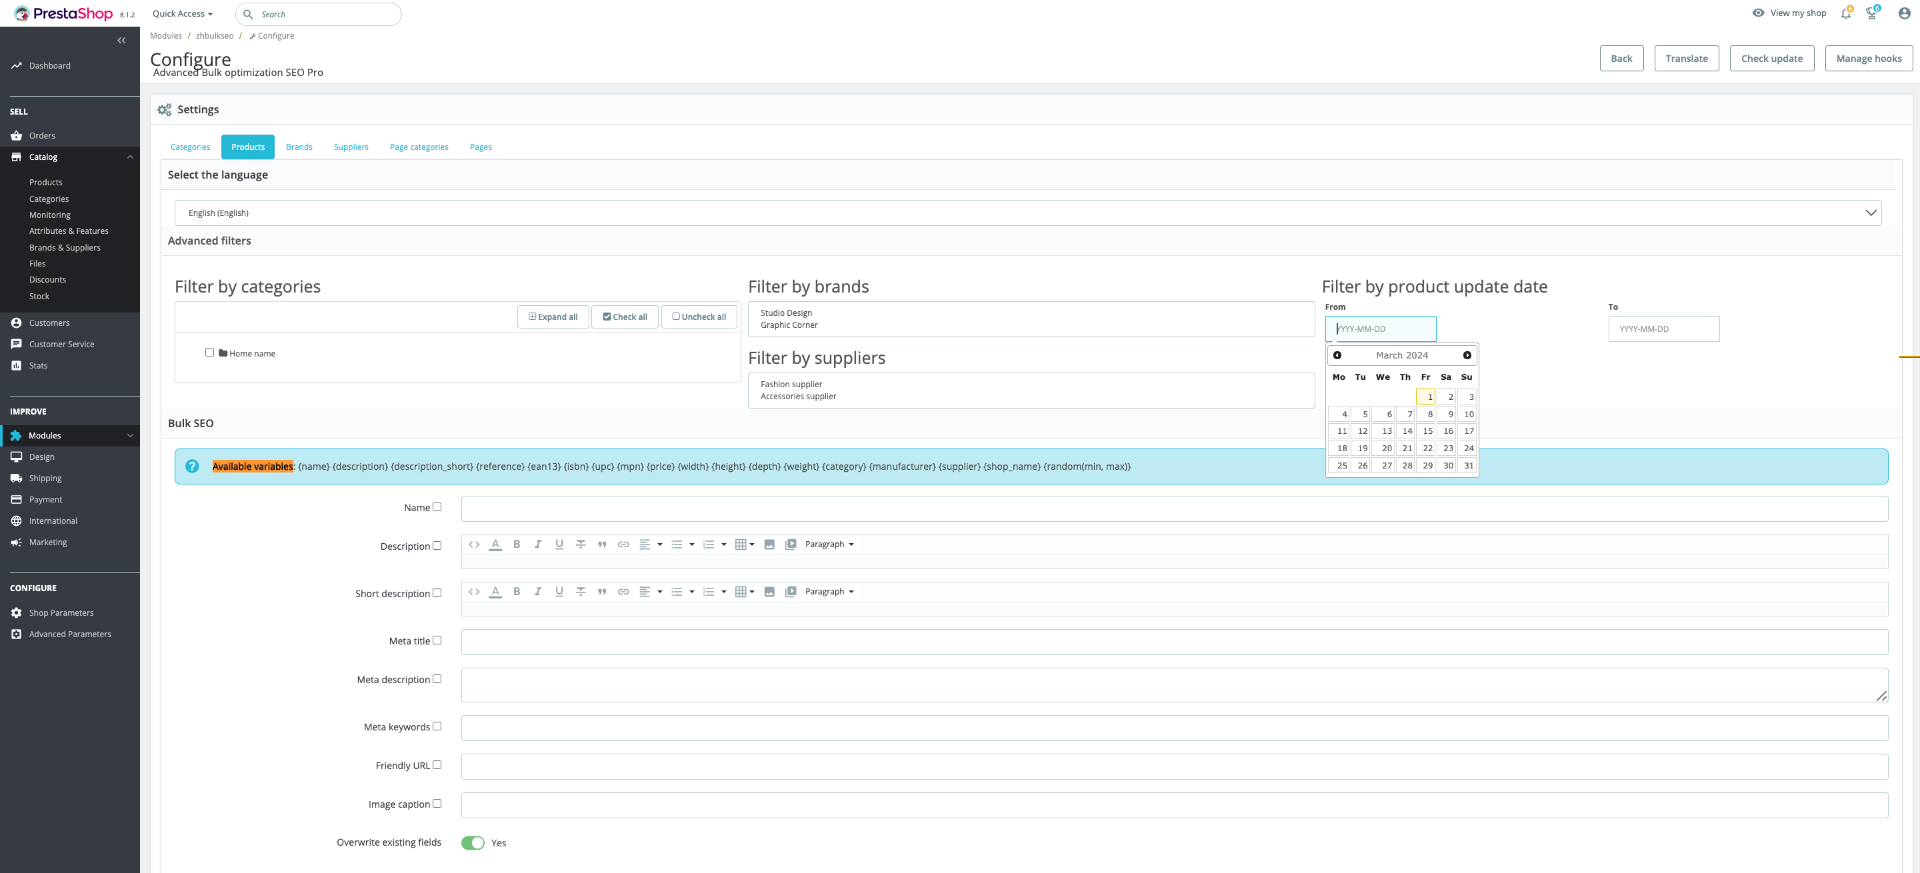Insert media in the Short description editor

tap(791, 592)
